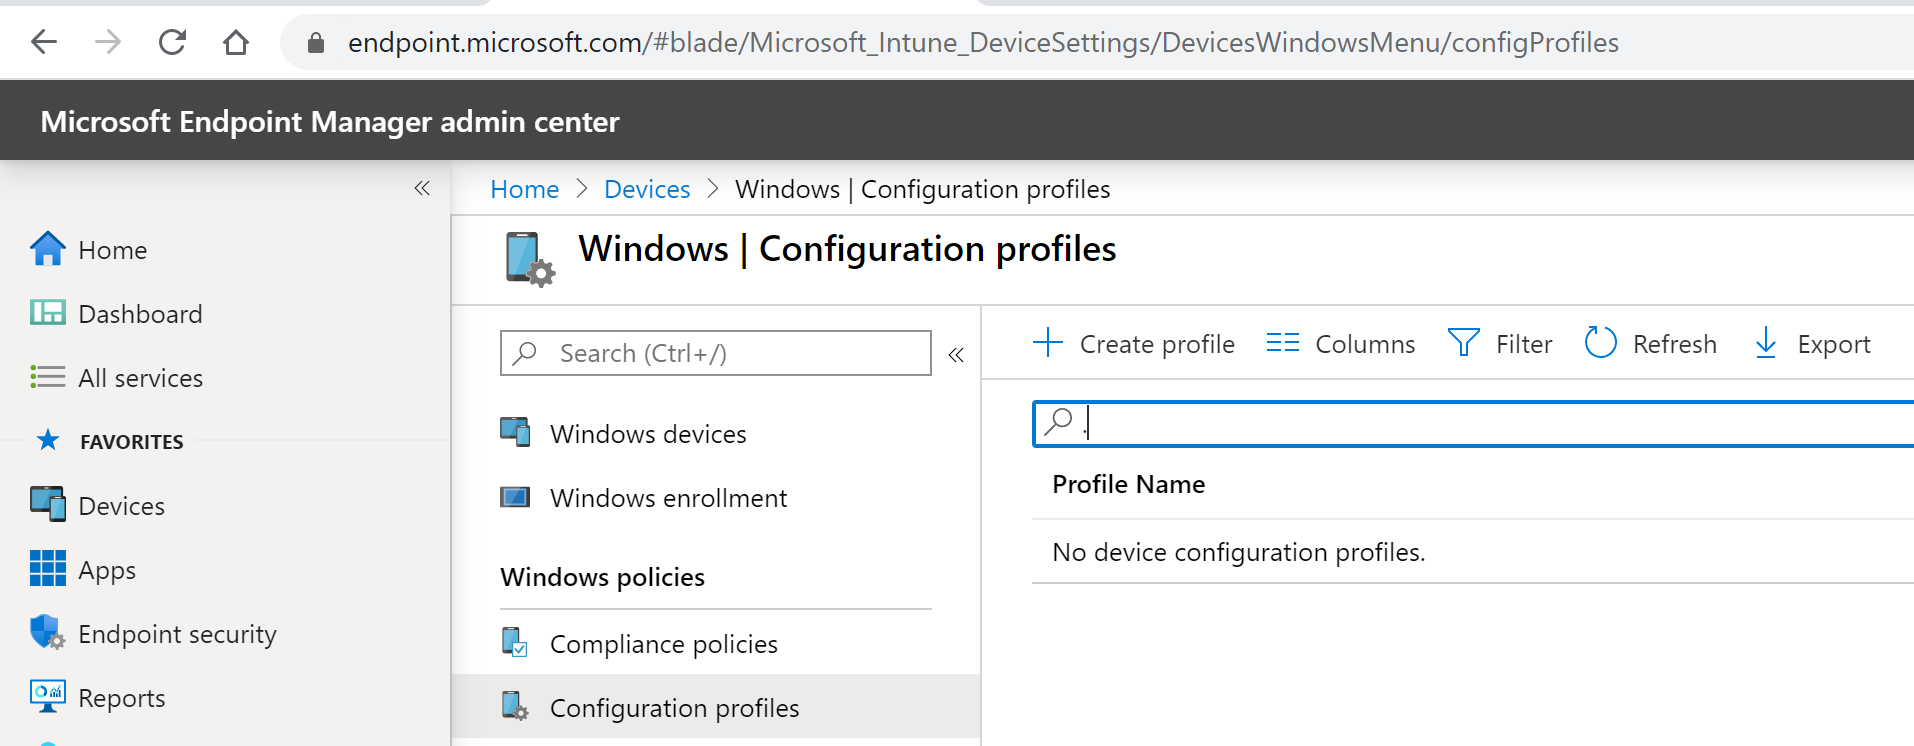Open Dashboard in the left sidebar
This screenshot has width=1914, height=746.
click(x=140, y=314)
